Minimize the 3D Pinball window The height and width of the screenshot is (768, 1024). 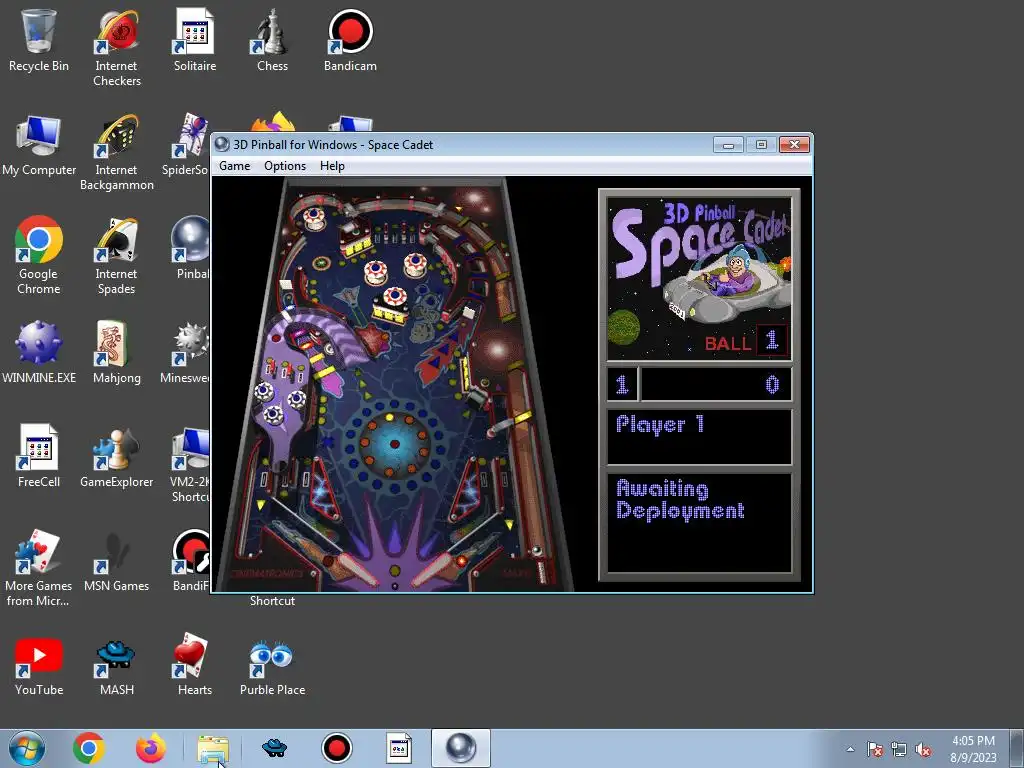(x=728, y=144)
